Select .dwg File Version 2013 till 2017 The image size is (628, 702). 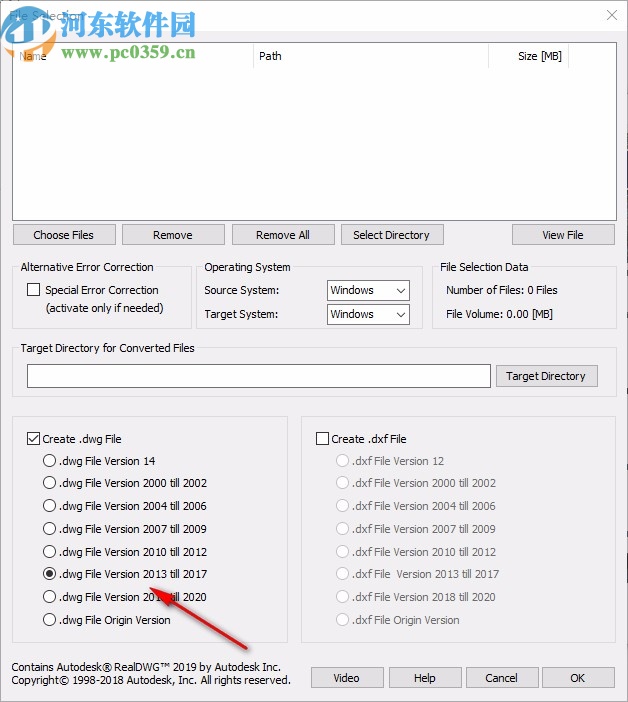[49, 574]
